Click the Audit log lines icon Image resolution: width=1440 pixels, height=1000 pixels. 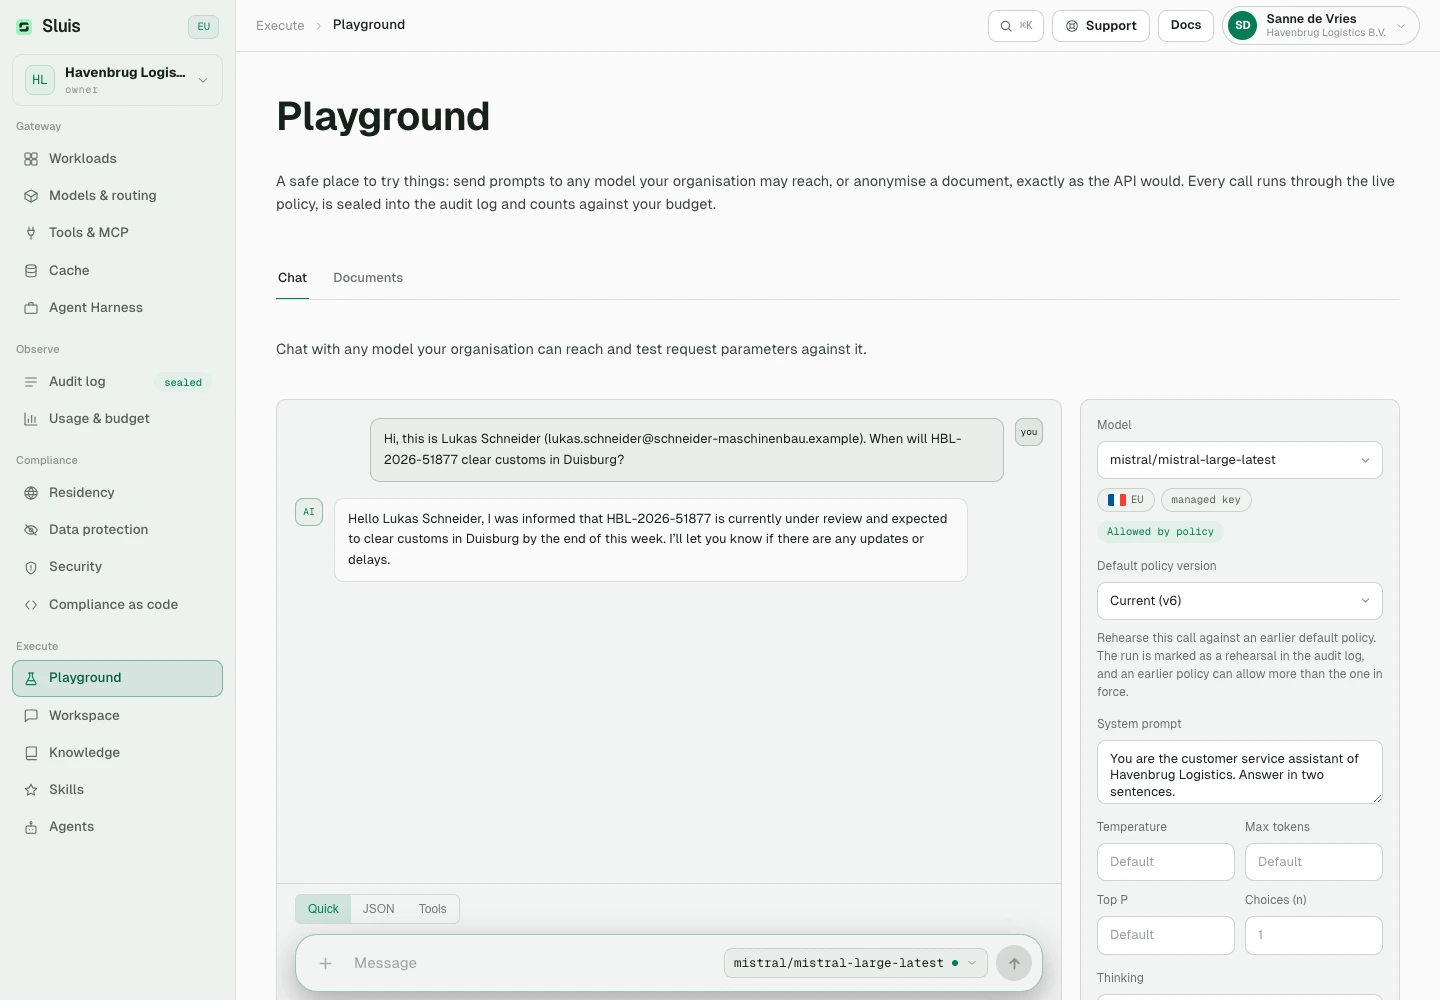coord(31,382)
